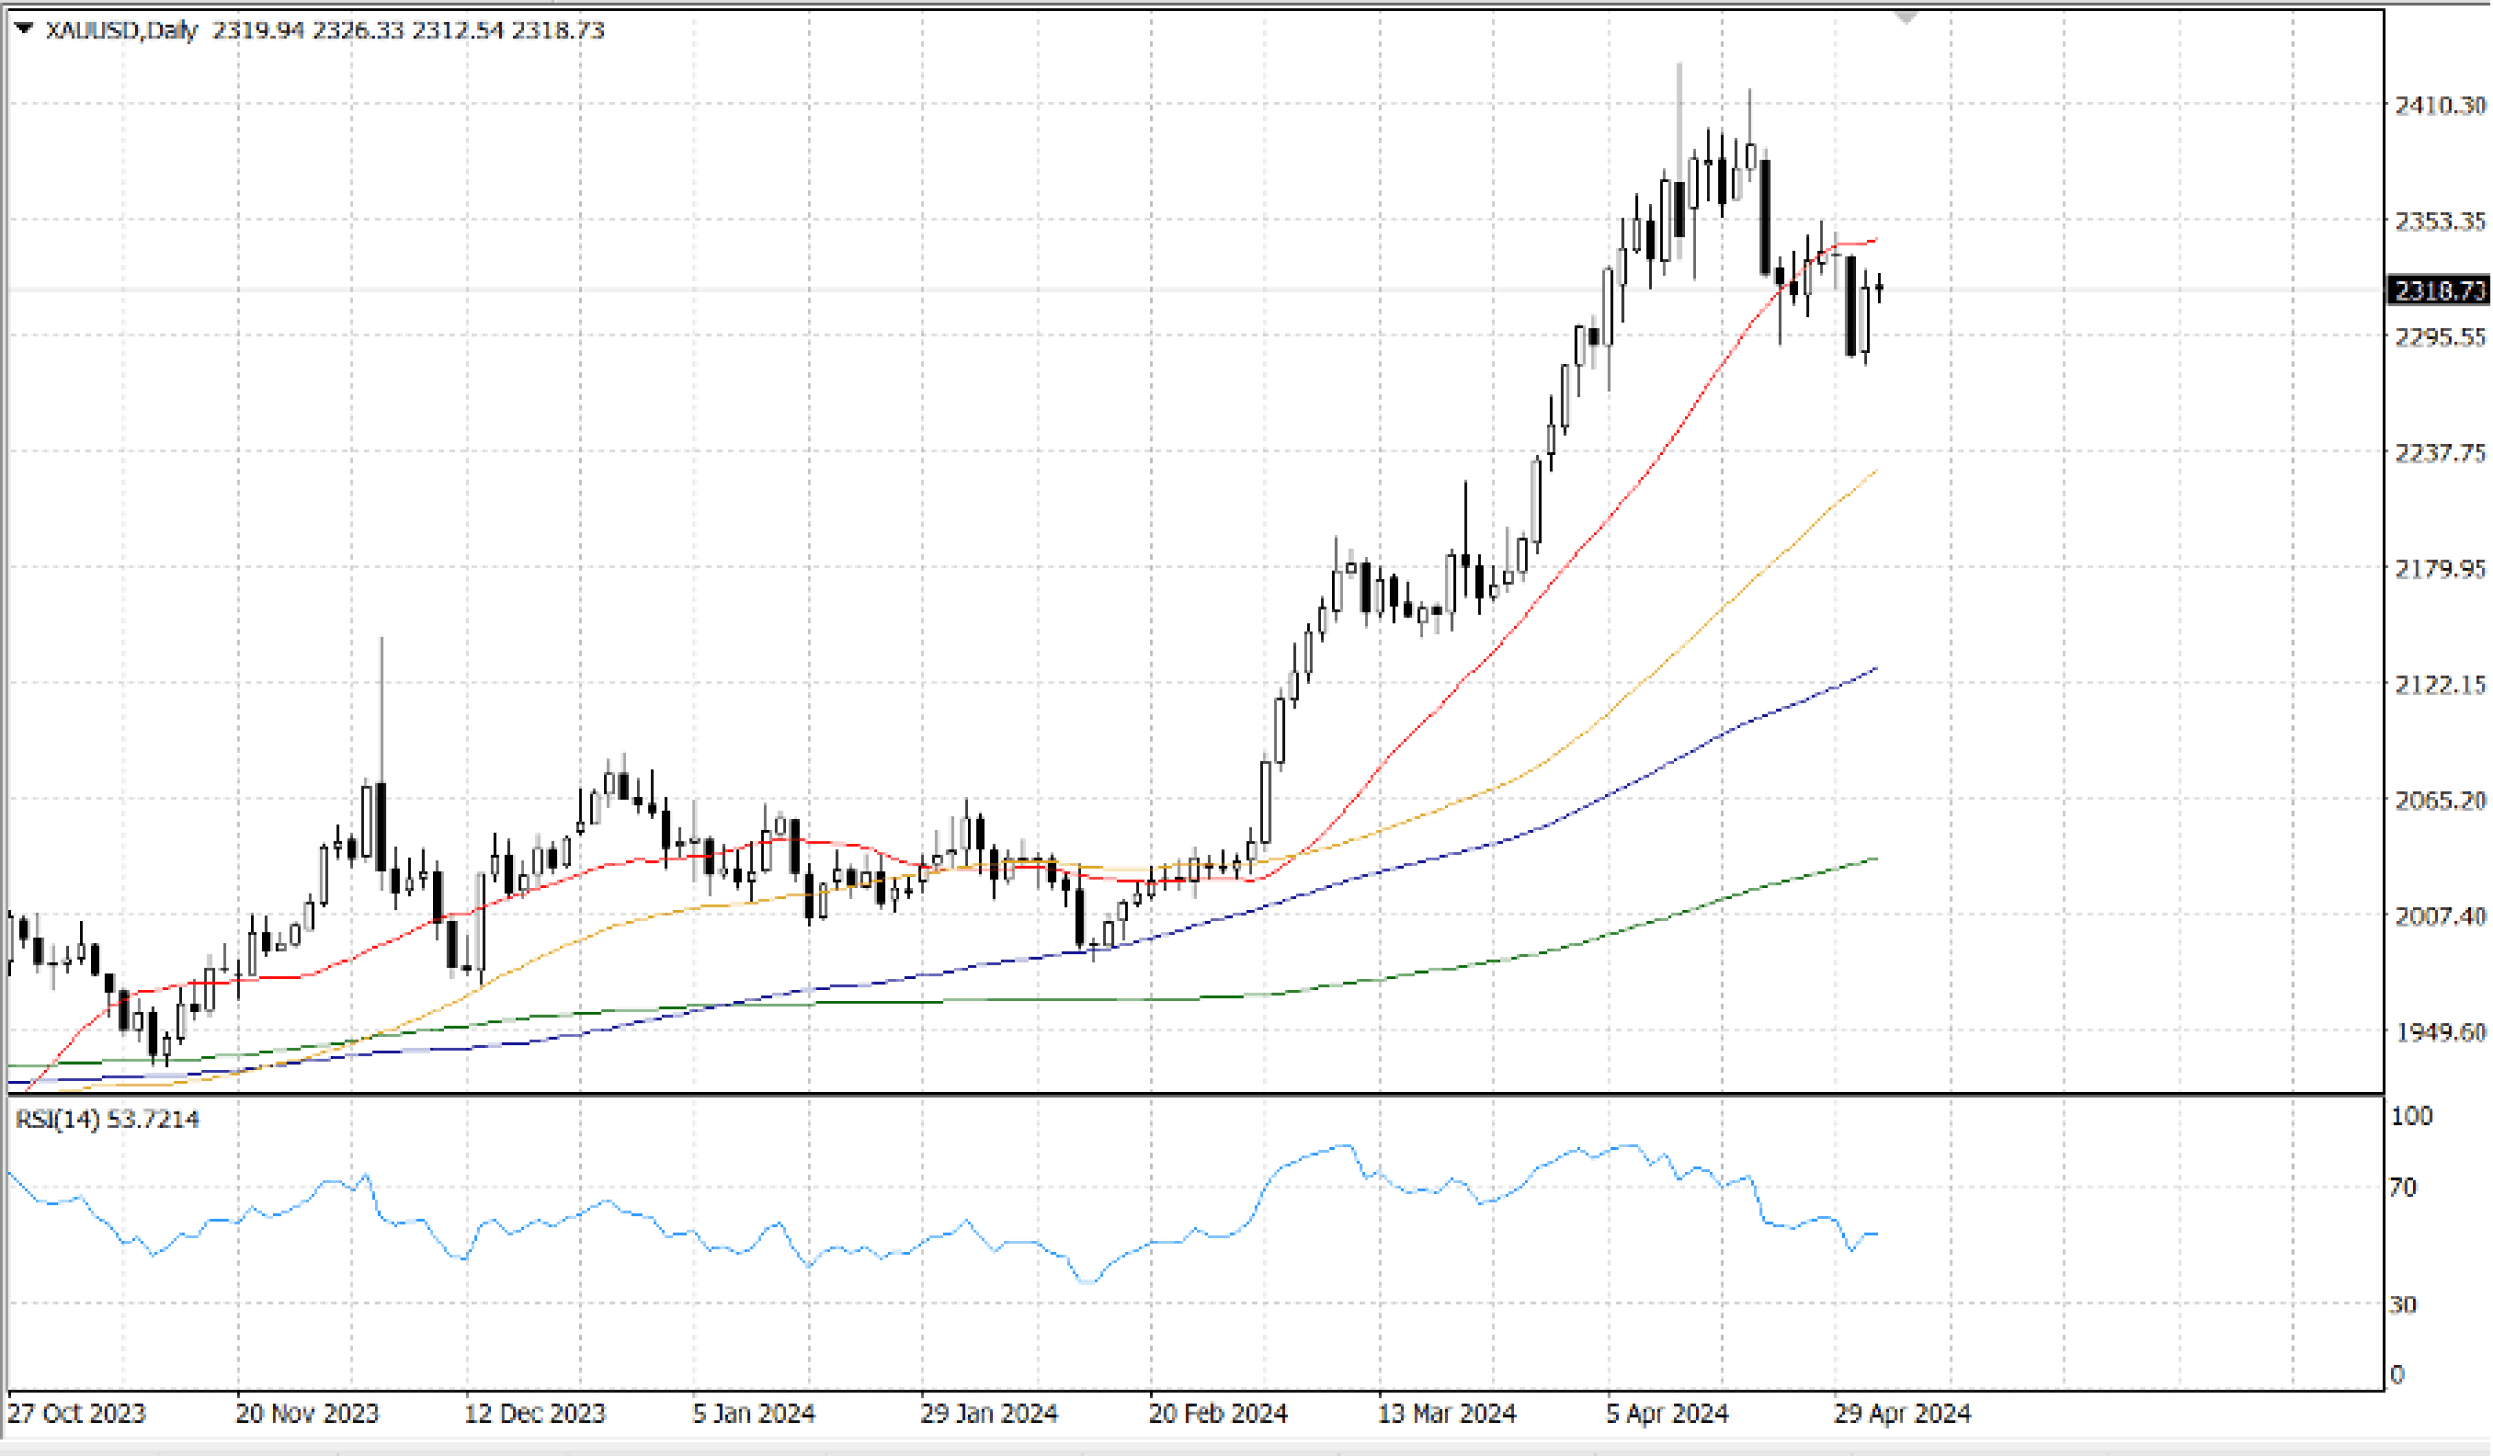Viewport: 2493px width, 1456px height.
Task: Click the light-blue RSI line end
Action: (x=1875, y=1235)
